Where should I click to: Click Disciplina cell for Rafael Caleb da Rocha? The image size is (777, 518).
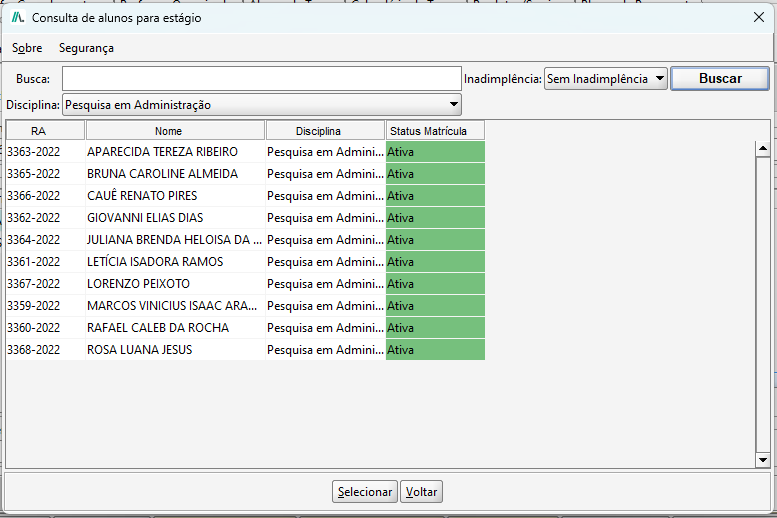pos(325,328)
